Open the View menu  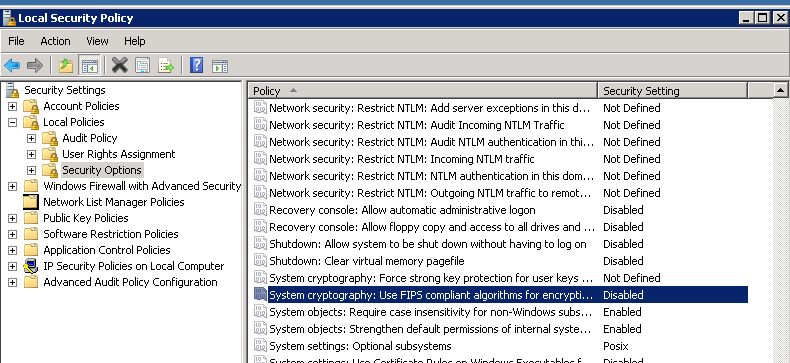pyautogui.click(x=97, y=41)
